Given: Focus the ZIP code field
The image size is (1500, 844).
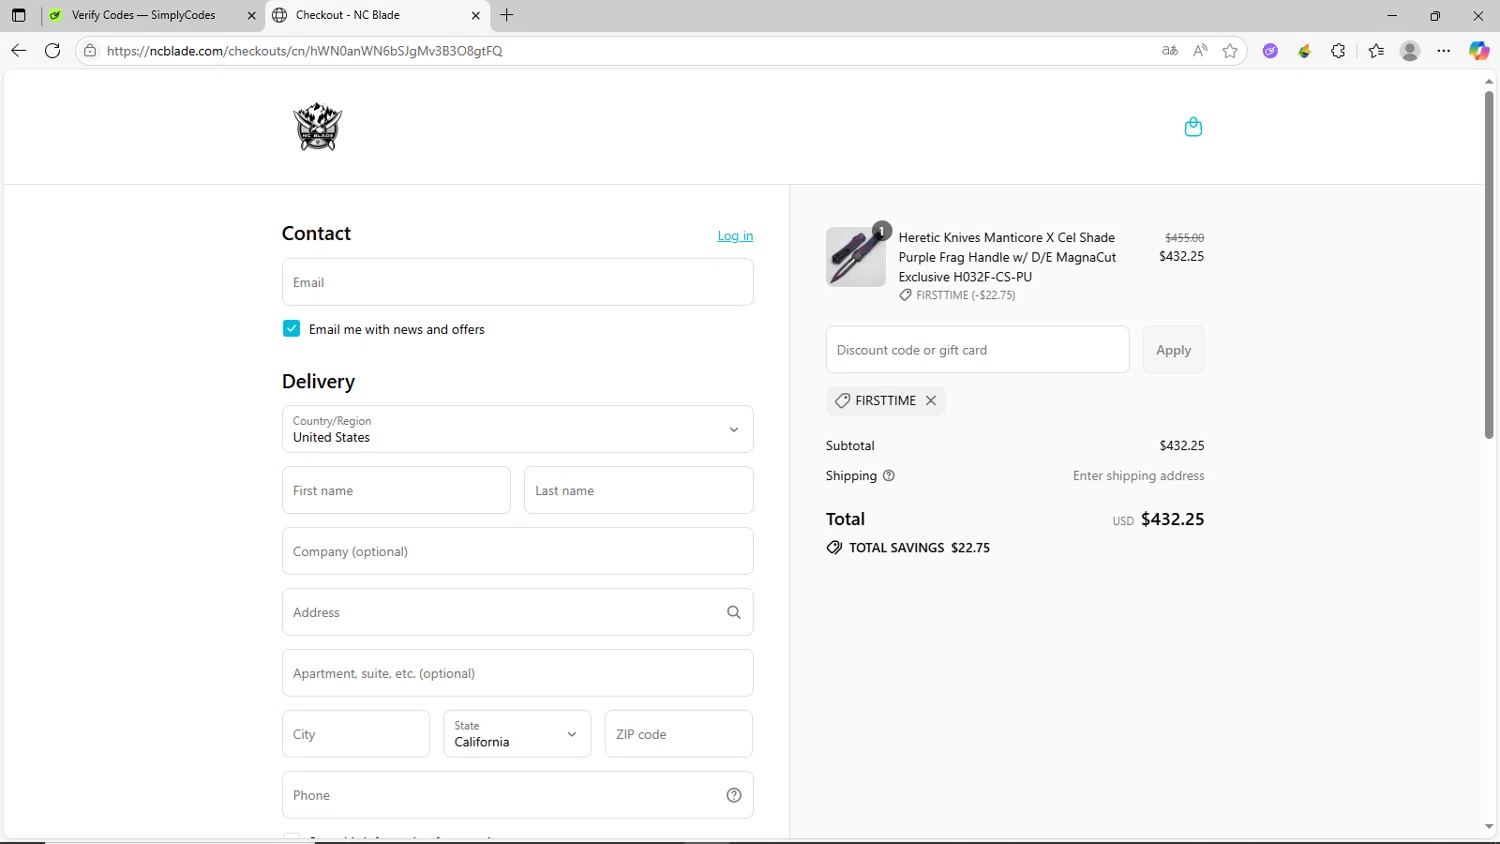Looking at the screenshot, I should [x=678, y=734].
